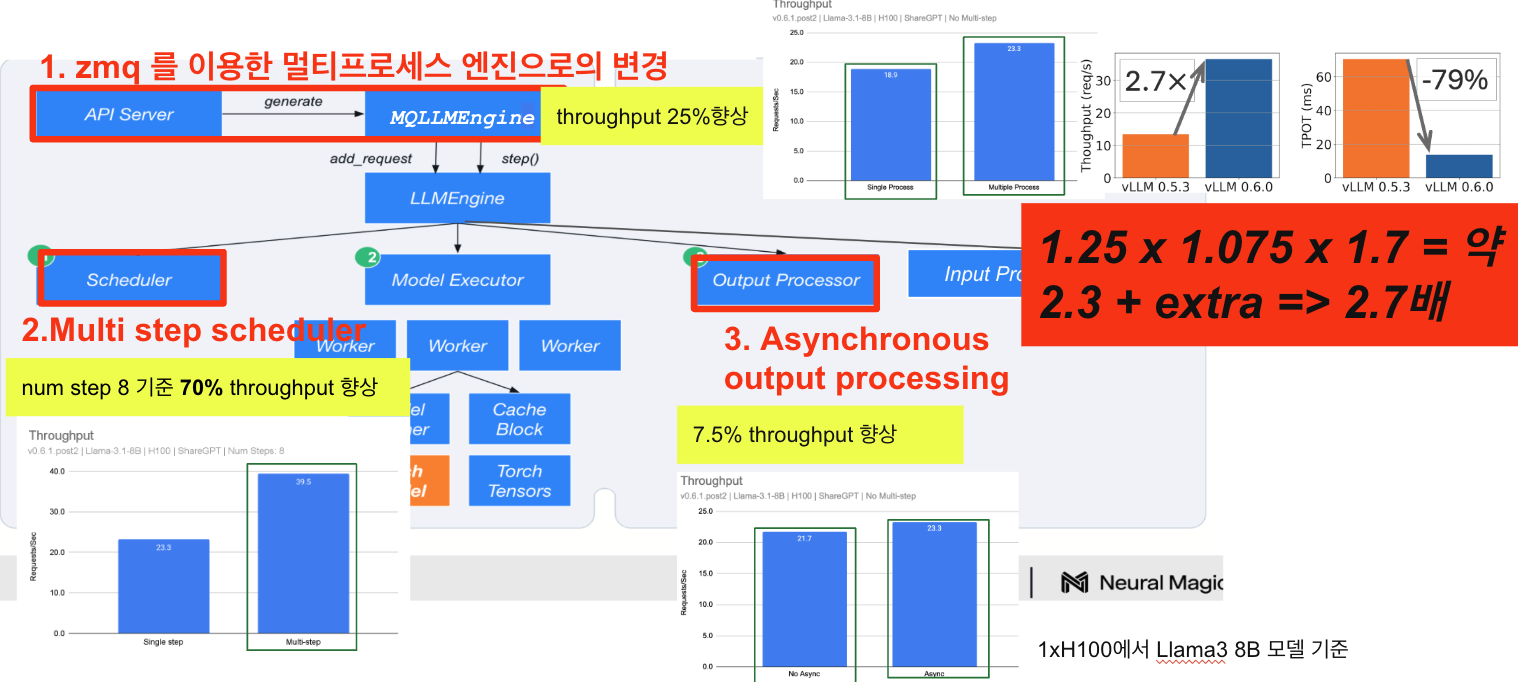
Task: Click the 'Single Process' bar showing 18.9
Action: 890,124
